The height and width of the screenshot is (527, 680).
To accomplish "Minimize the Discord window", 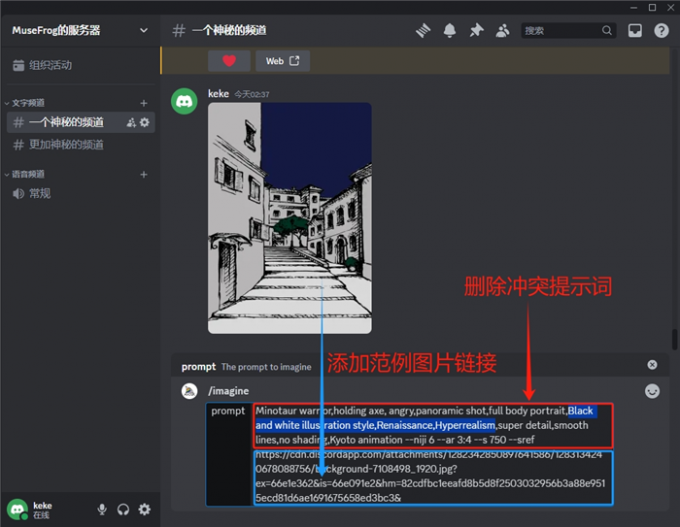I will tap(634, 7).
